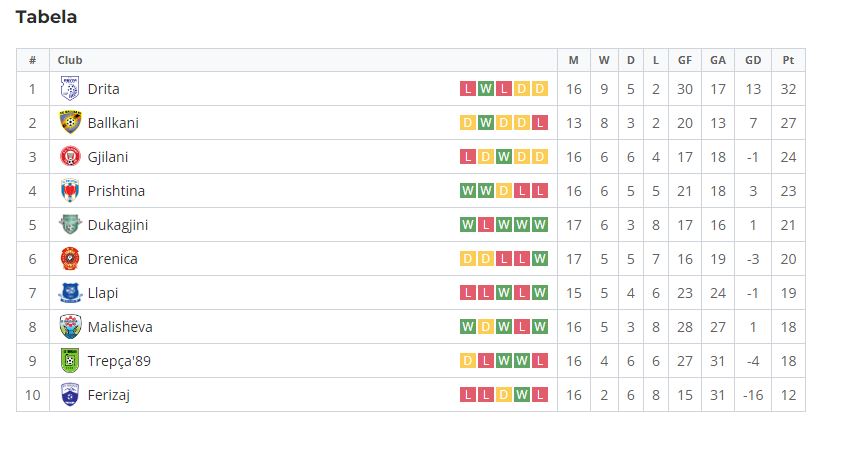Open the Ballkani team link
This screenshot has height=451, width=849.
point(113,123)
